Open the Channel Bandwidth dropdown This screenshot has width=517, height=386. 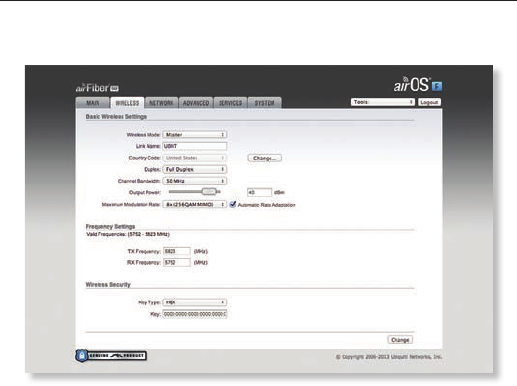click(x=195, y=181)
